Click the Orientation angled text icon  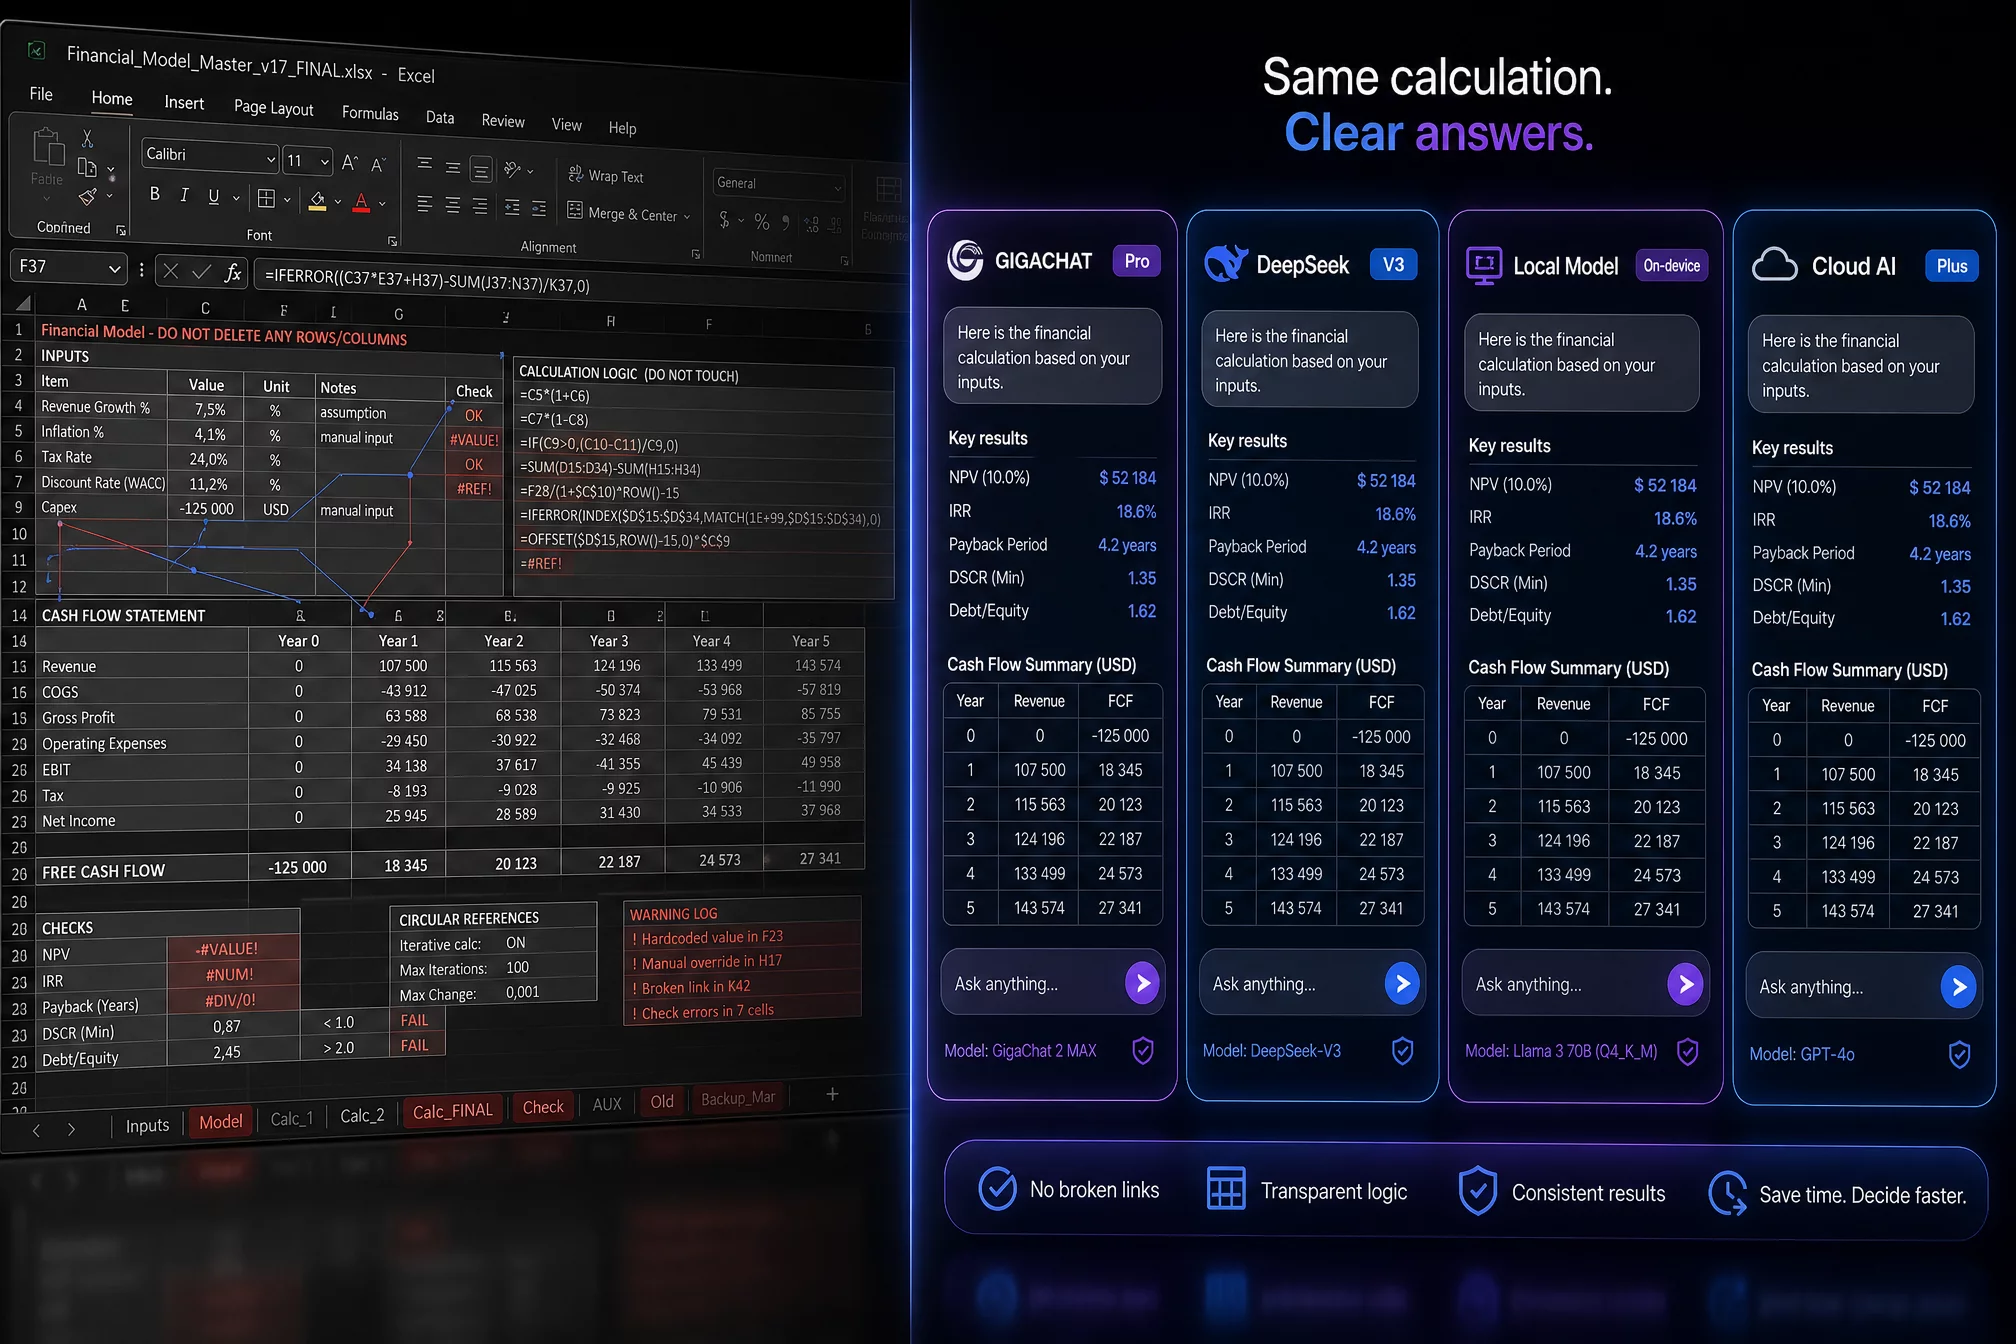click(513, 169)
